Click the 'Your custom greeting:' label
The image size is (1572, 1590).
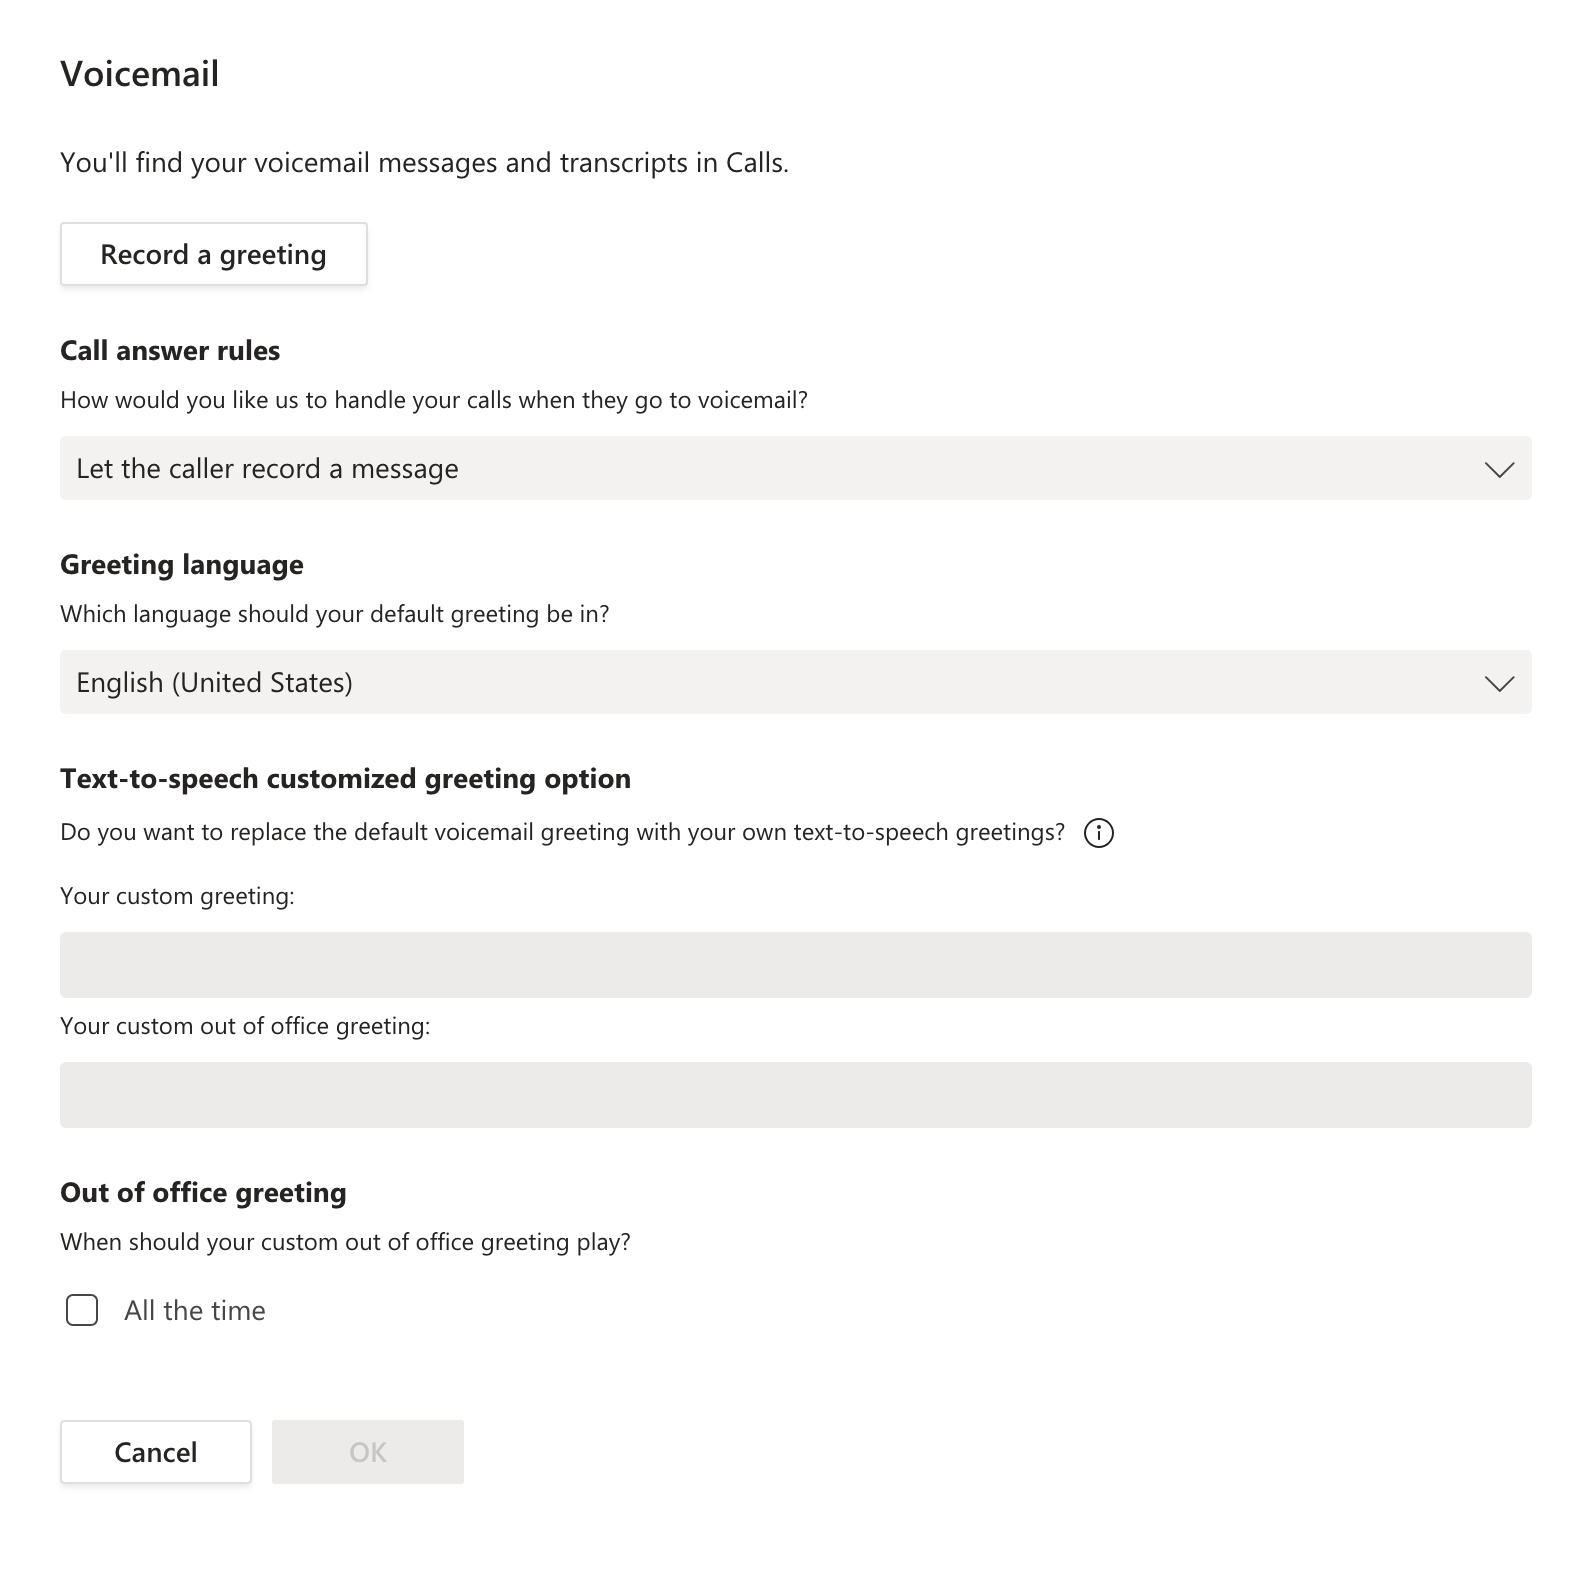(177, 896)
